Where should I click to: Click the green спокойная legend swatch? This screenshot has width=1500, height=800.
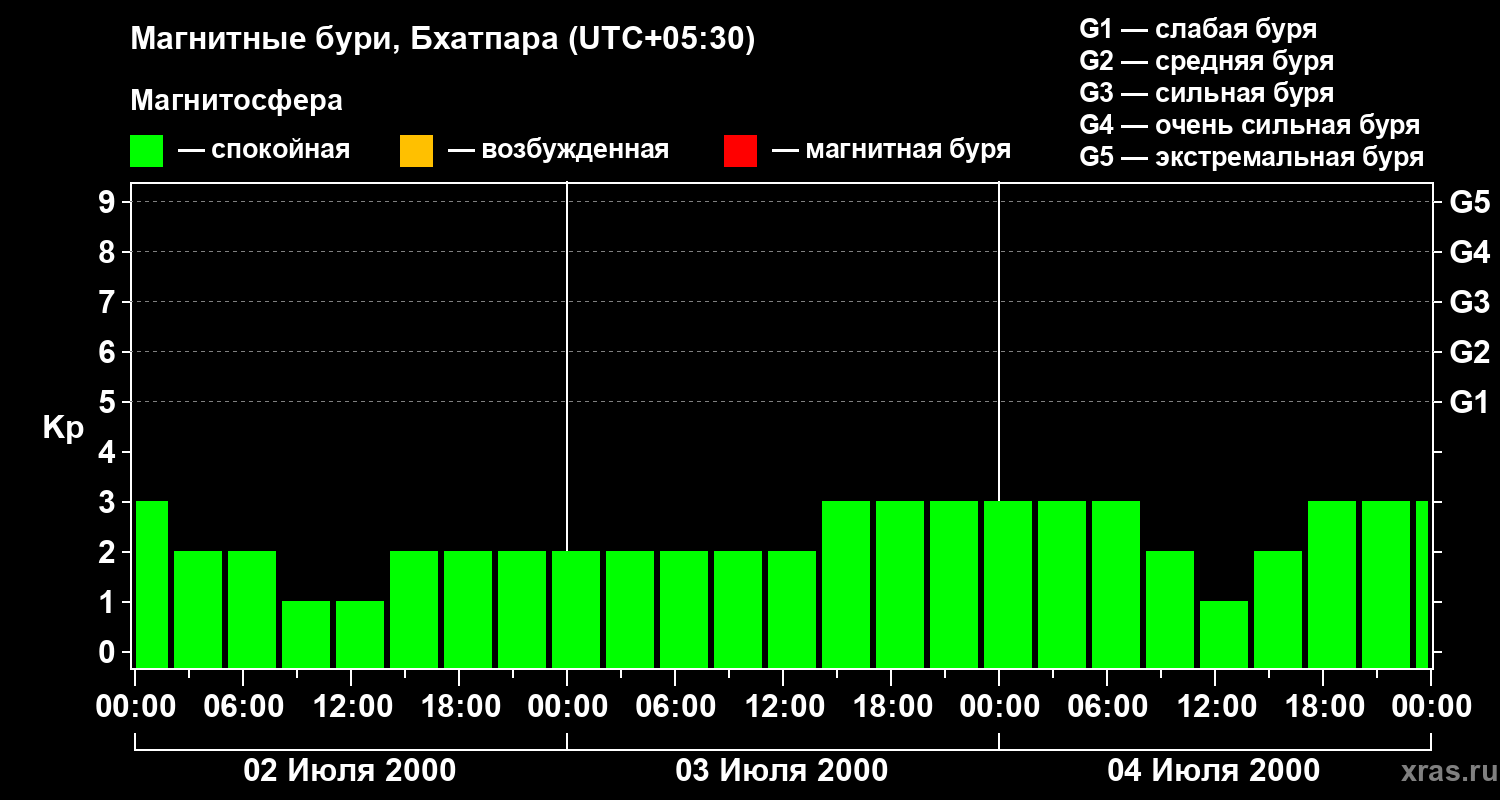[x=147, y=151]
